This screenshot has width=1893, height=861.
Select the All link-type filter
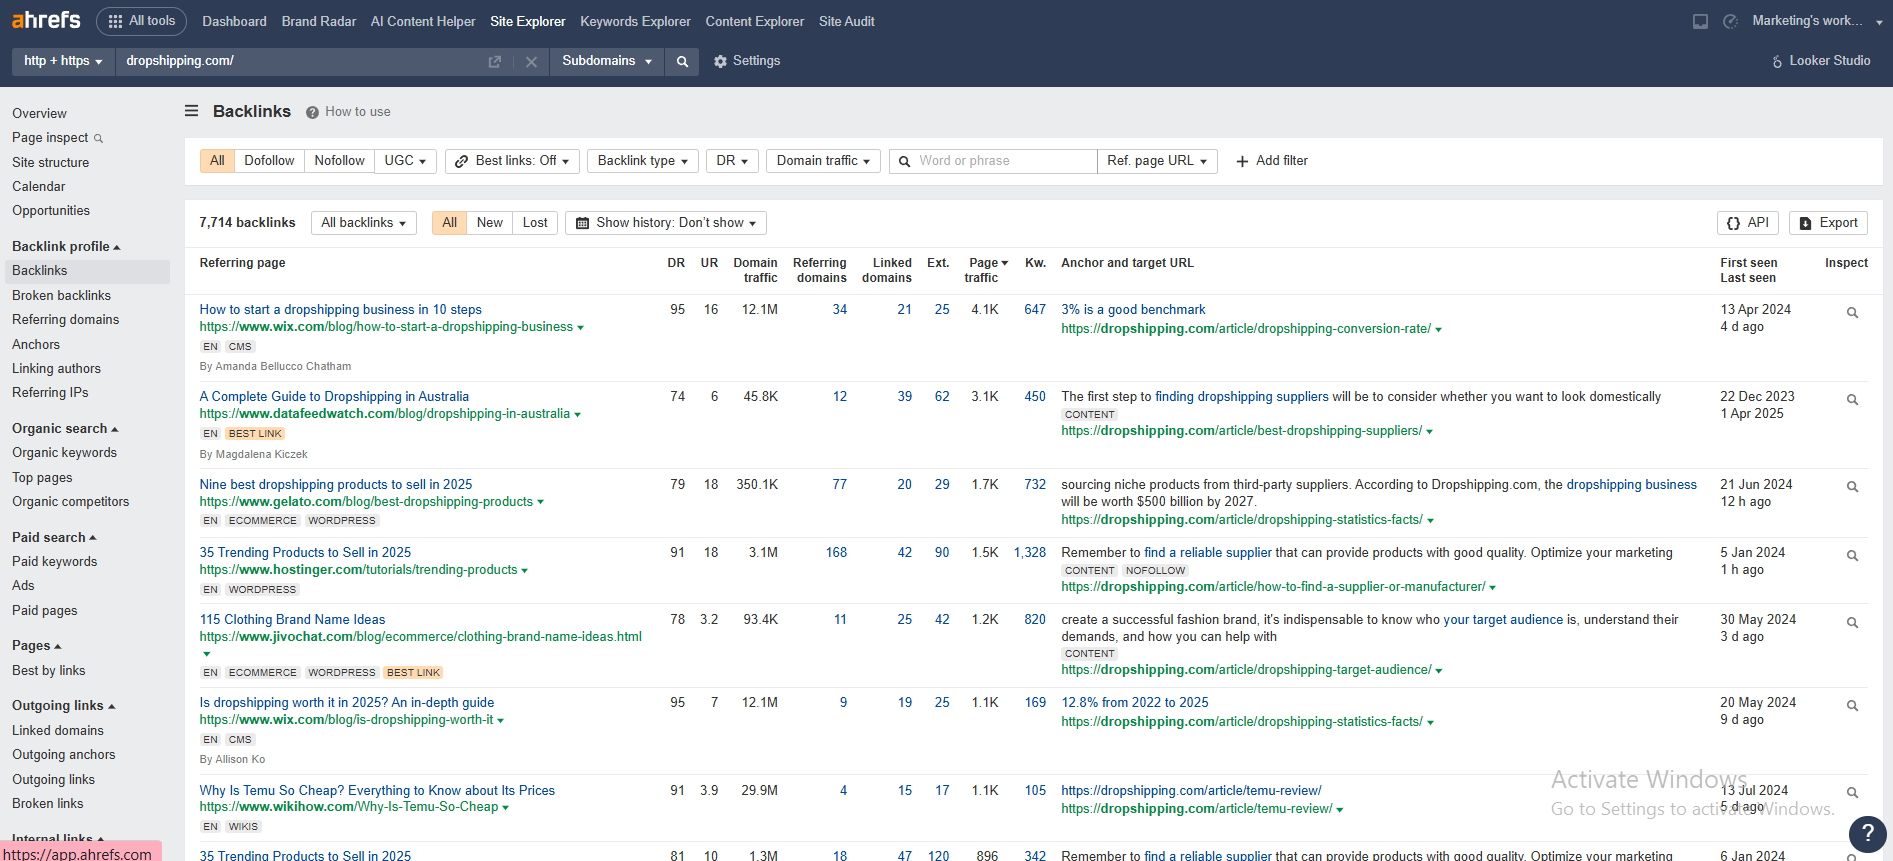tap(217, 161)
